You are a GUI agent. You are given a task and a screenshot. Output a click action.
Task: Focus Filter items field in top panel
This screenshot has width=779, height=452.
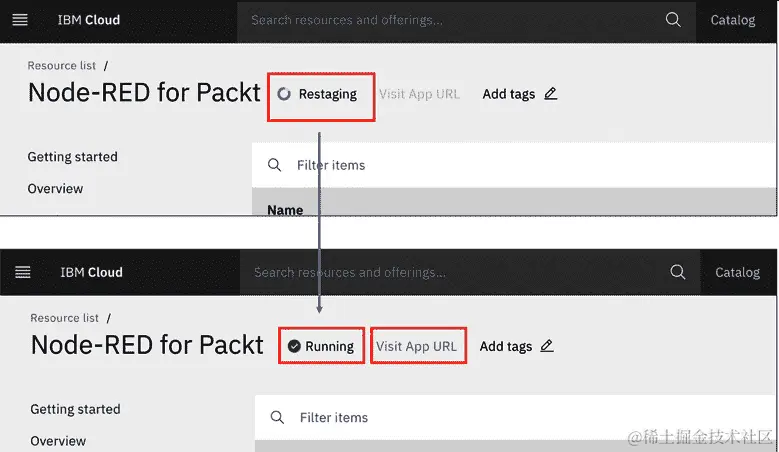514,165
